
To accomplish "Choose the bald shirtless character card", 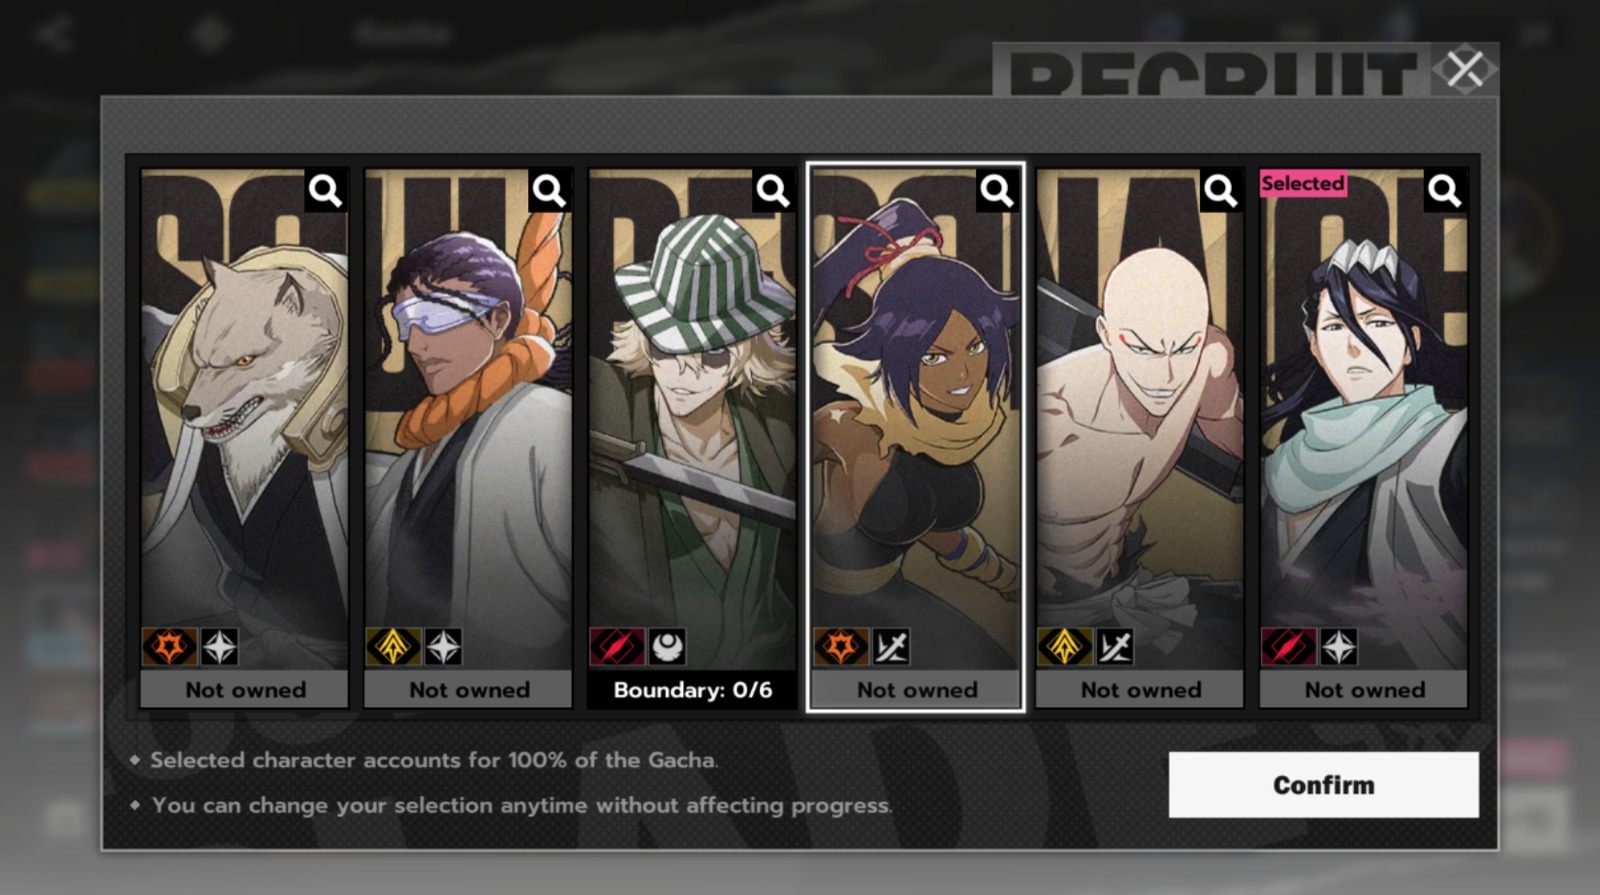I will click(1140, 420).
